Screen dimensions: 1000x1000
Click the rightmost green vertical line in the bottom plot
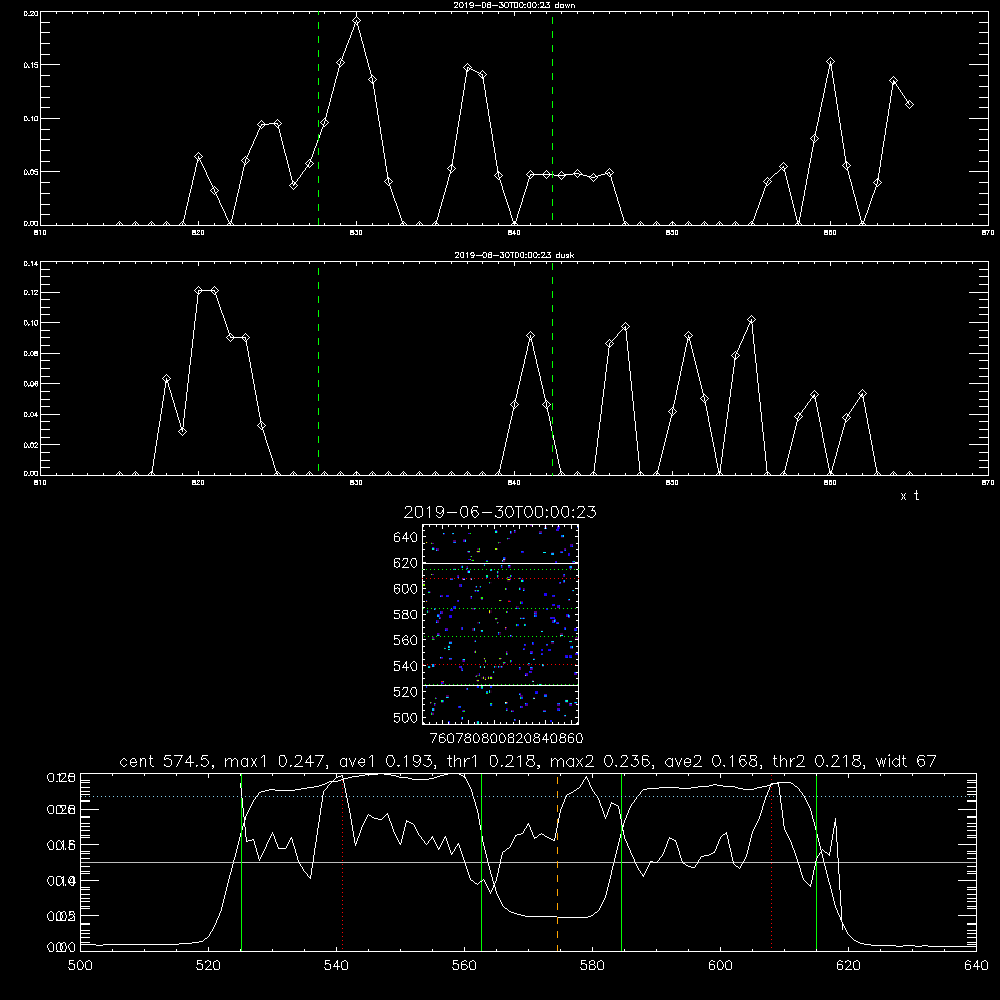816,862
